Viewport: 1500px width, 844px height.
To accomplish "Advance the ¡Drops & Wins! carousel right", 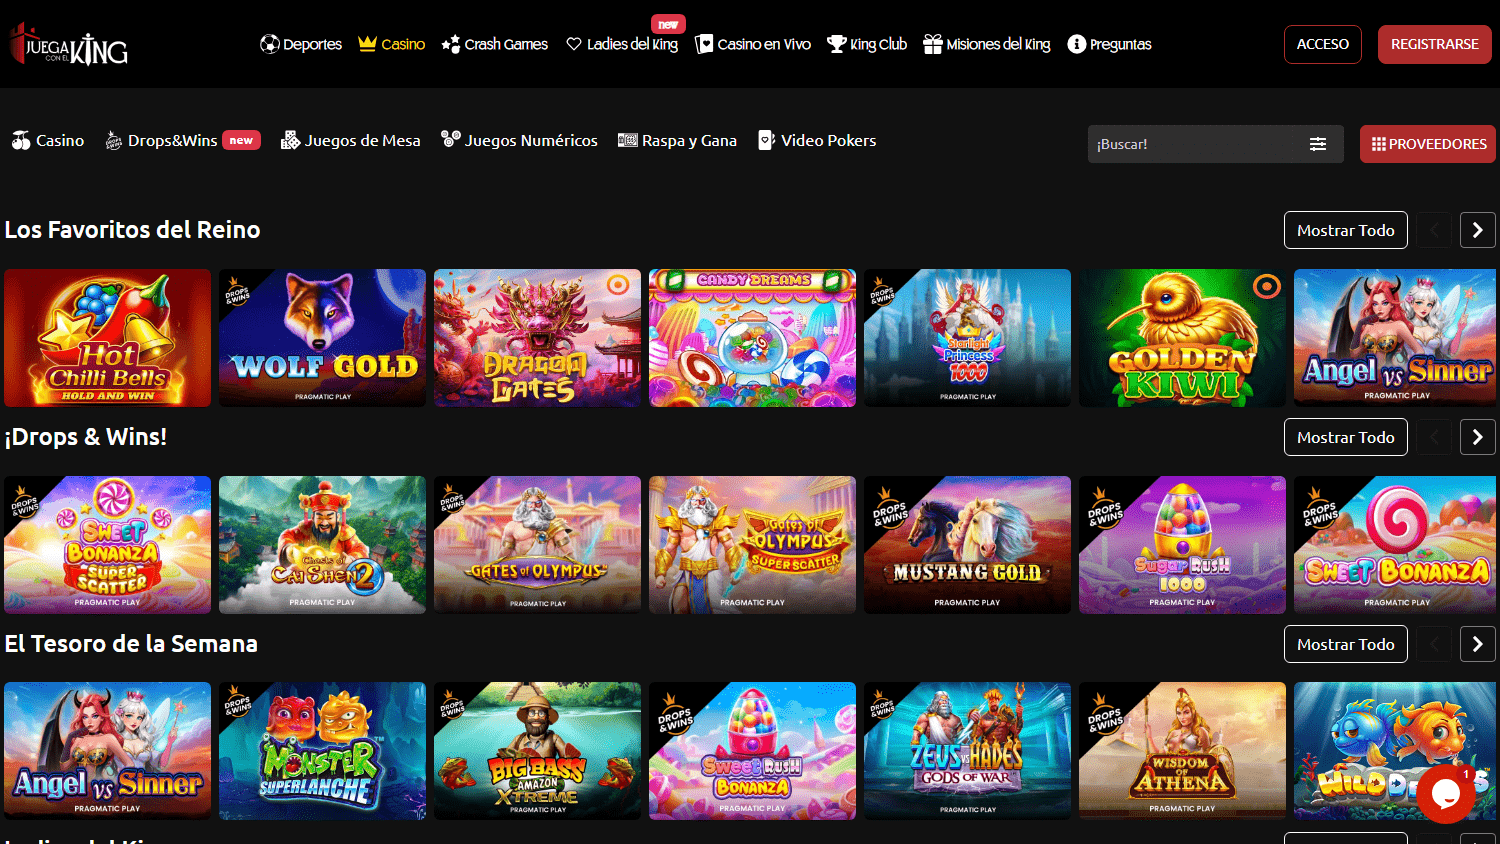I will point(1478,437).
